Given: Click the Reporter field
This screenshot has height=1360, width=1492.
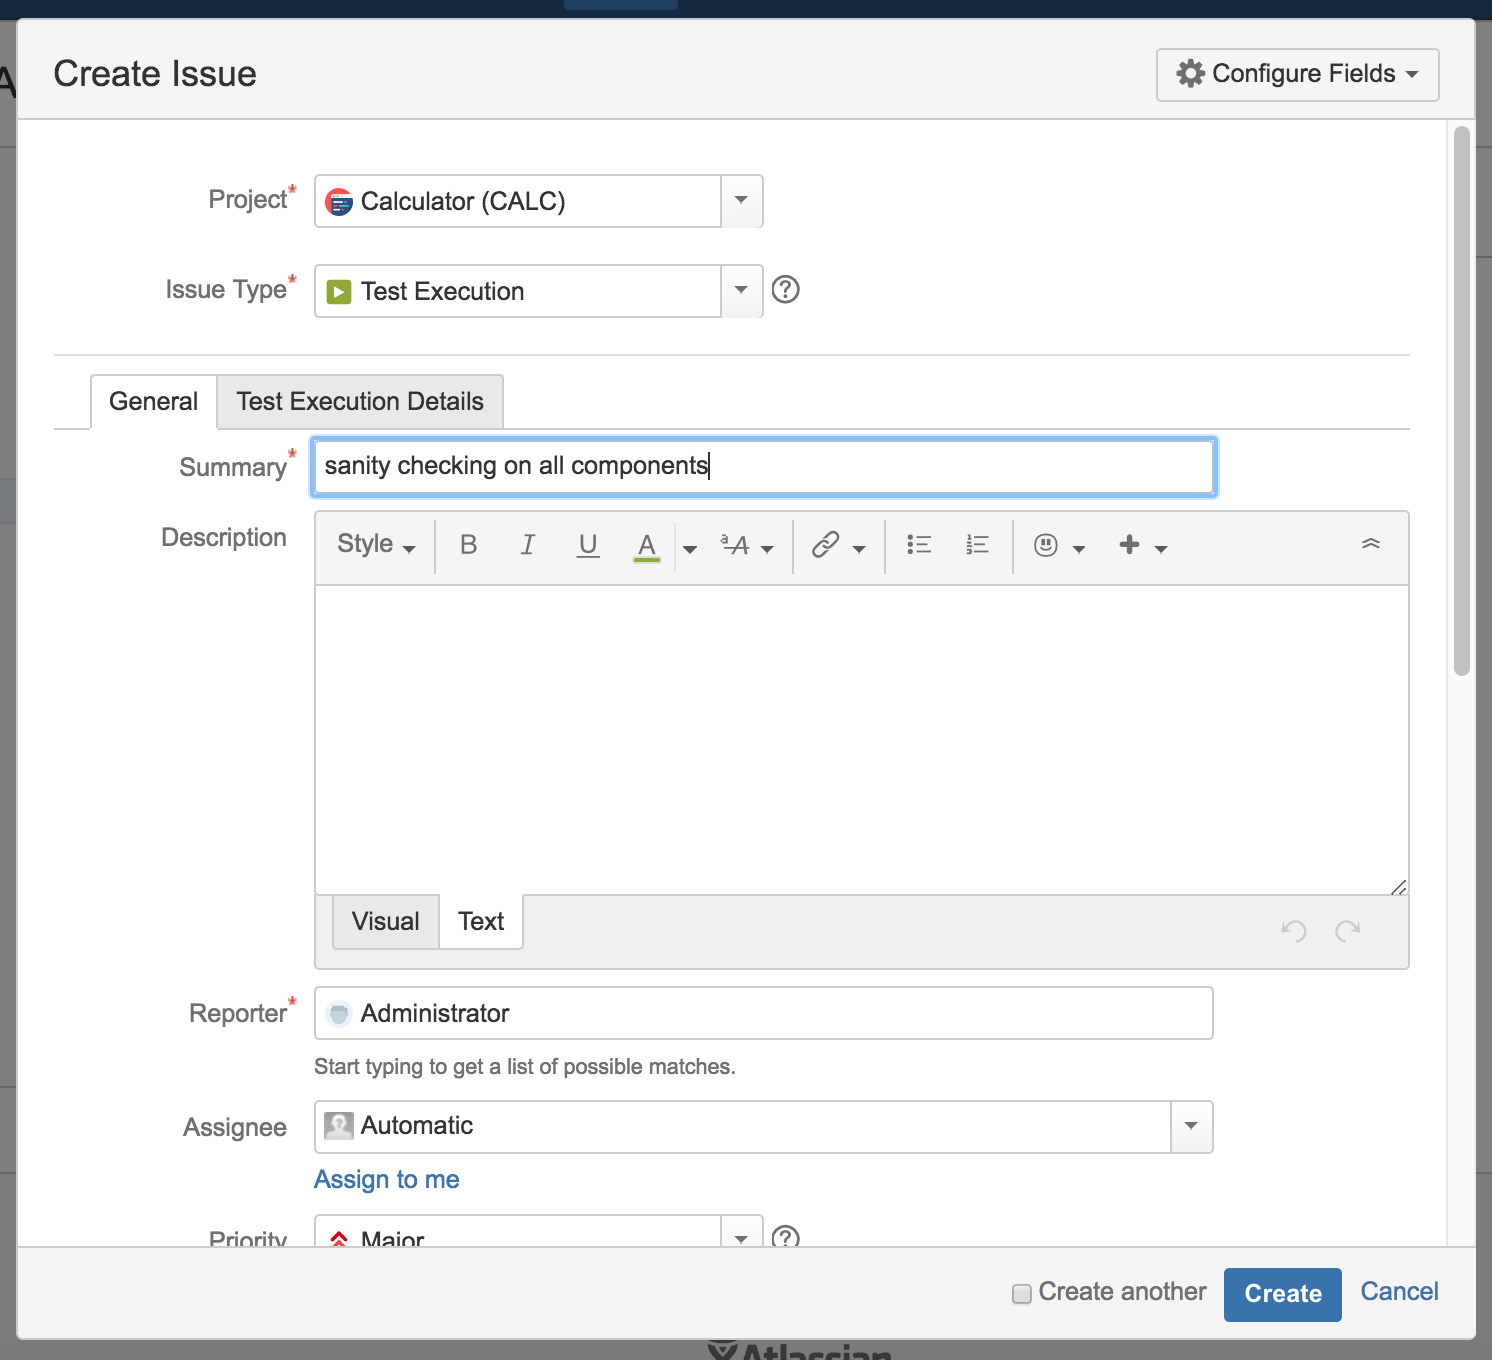Looking at the screenshot, I should [x=764, y=1014].
